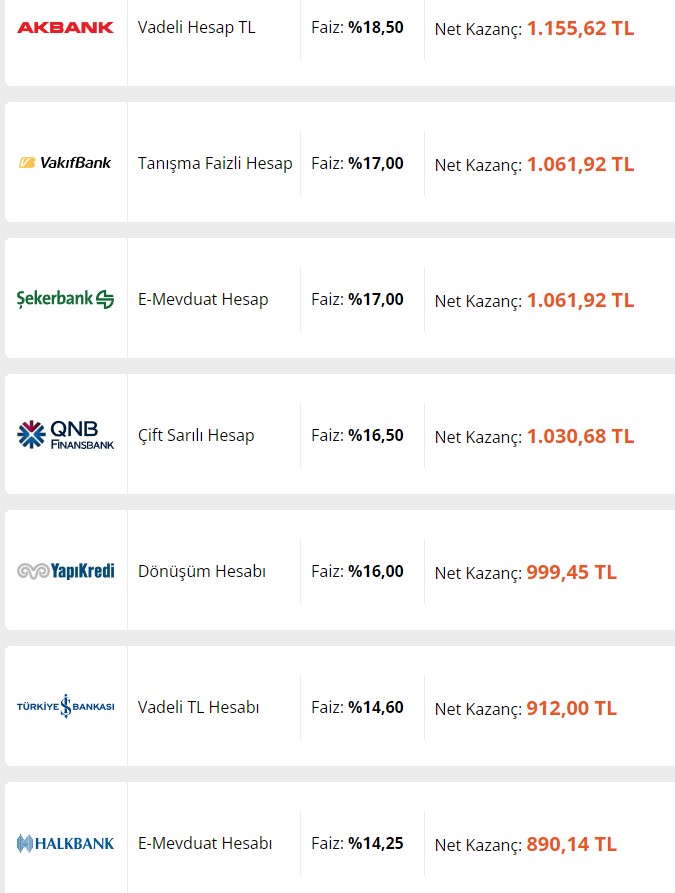The image size is (675, 893).
Task: Click the VakıfBank logo
Action: 66,163
